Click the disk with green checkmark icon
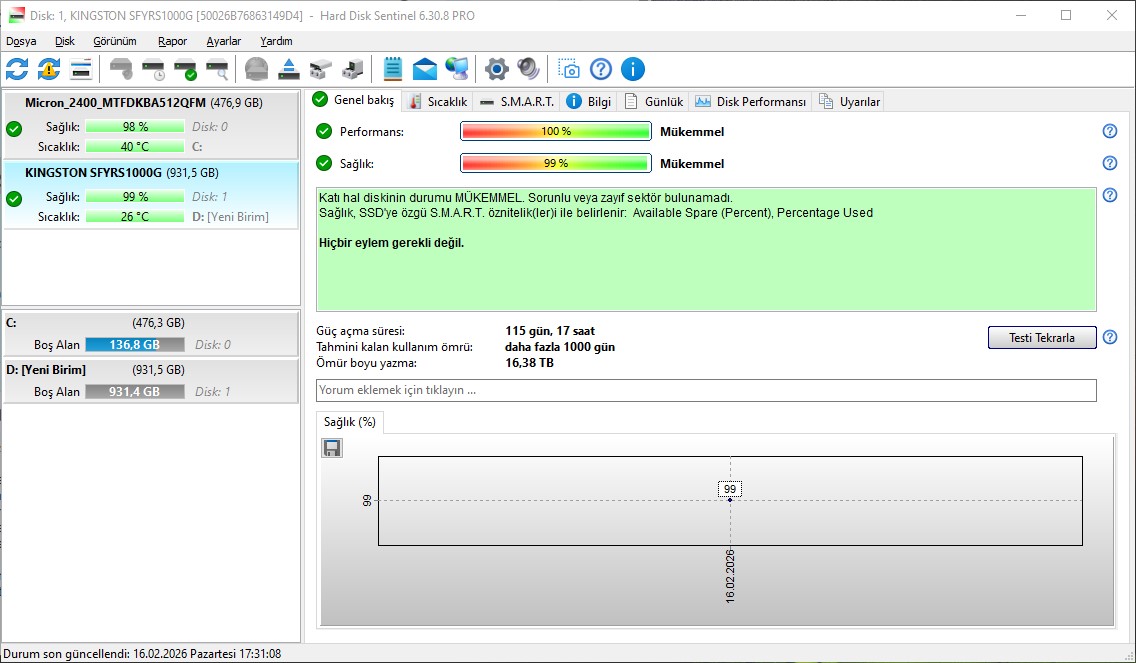 coord(185,69)
